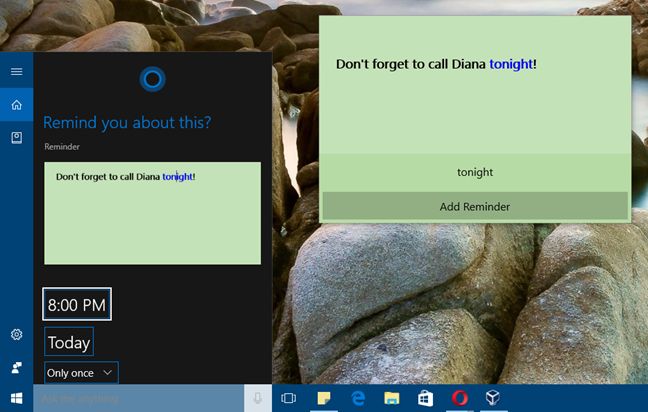Open Sticky Notes from taskbar
The image size is (648, 412).
pos(324,398)
